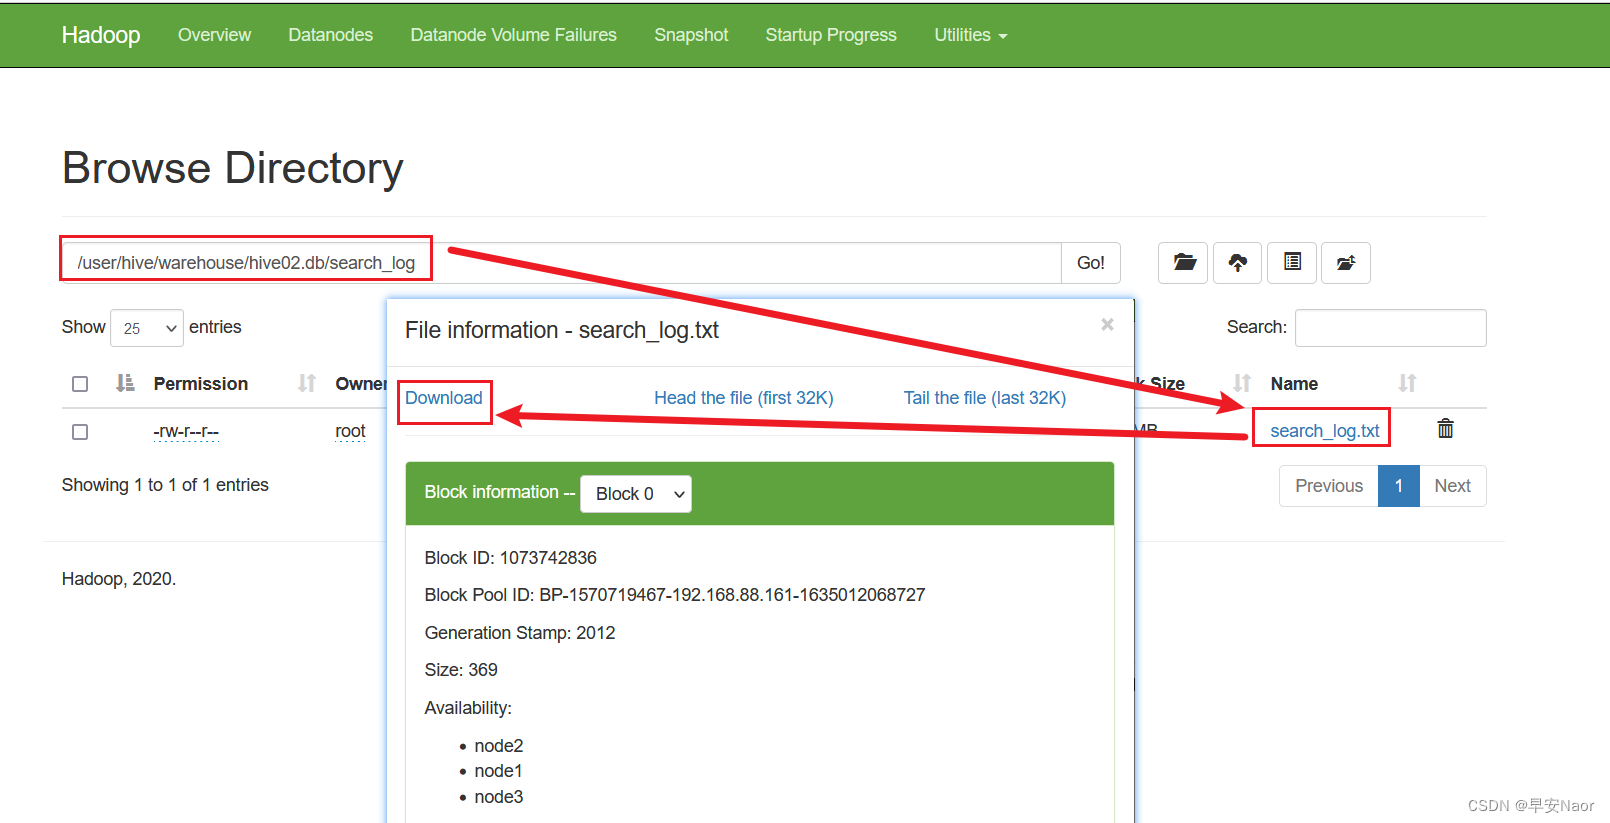Sort by the Permission column icon
This screenshot has height=823, width=1610.
125,383
